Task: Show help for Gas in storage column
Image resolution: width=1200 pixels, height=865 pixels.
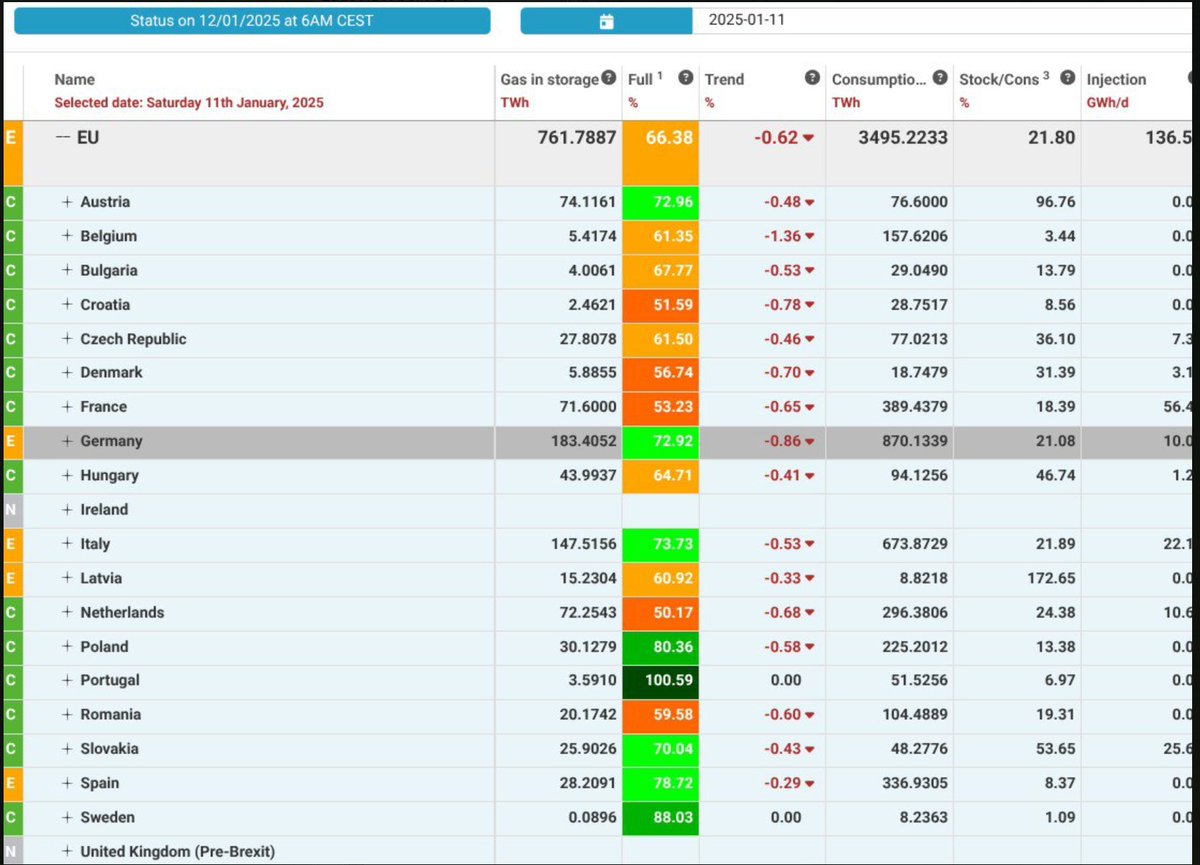Action: [x=608, y=79]
